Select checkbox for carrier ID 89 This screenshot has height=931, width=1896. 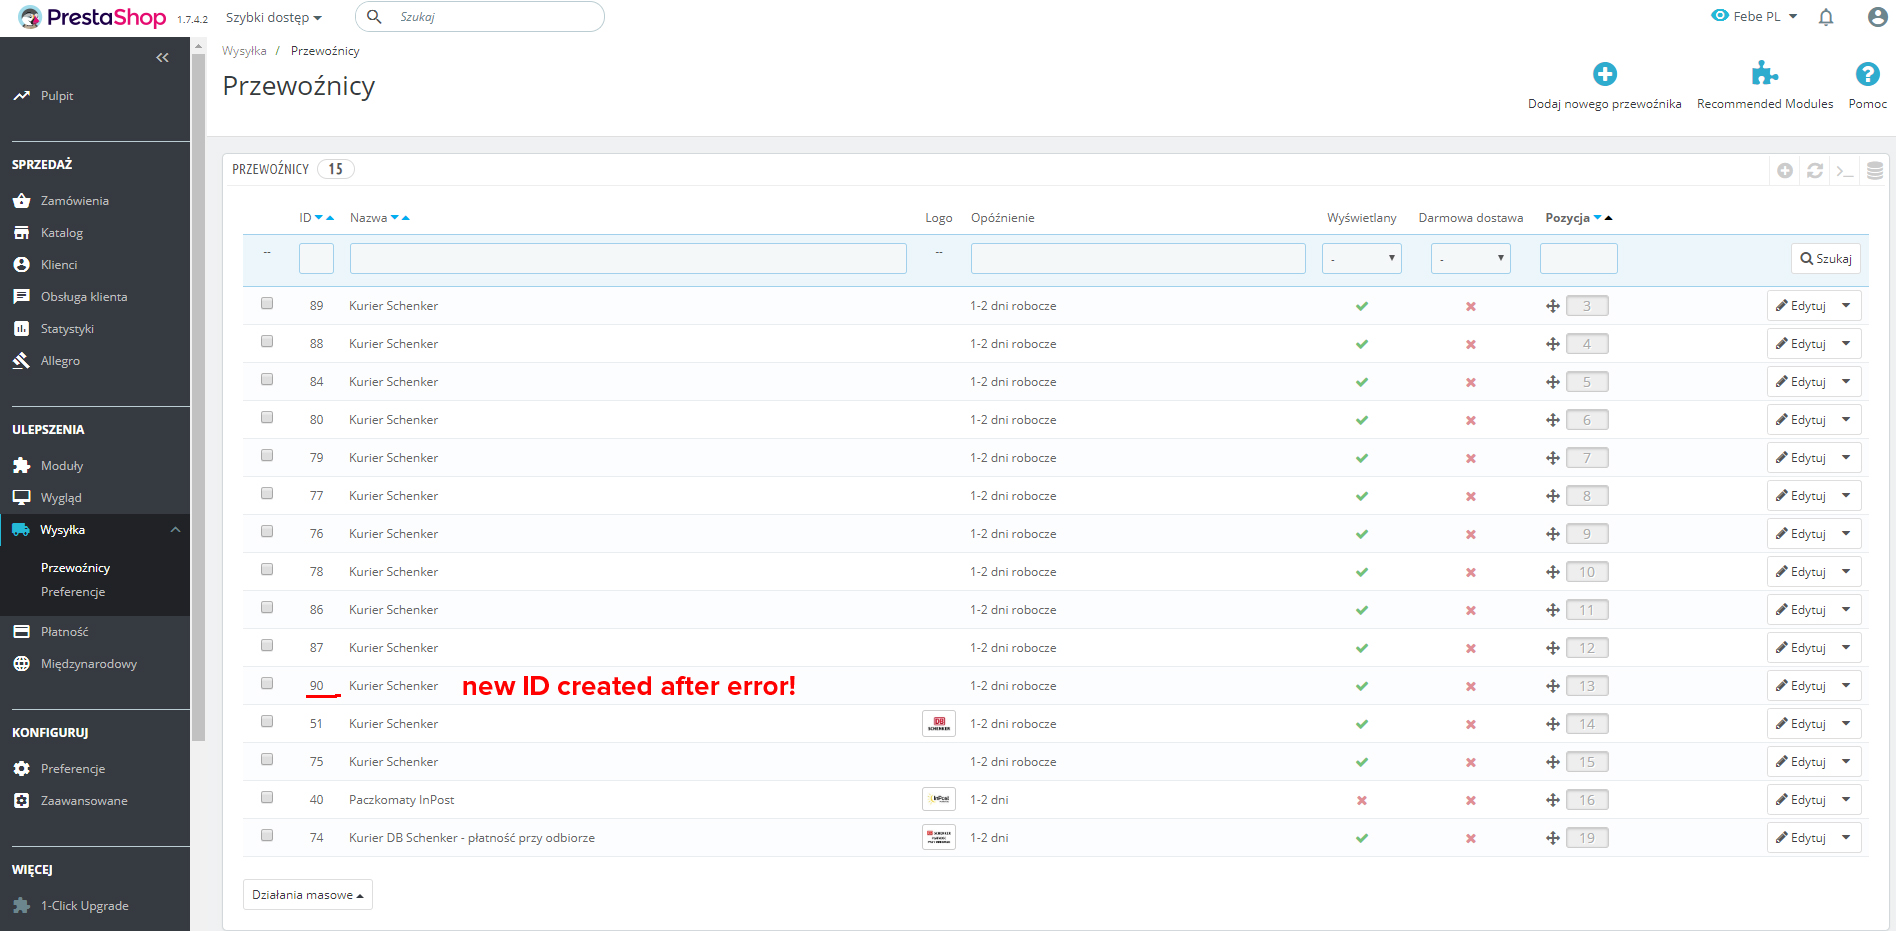pyautogui.click(x=267, y=304)
